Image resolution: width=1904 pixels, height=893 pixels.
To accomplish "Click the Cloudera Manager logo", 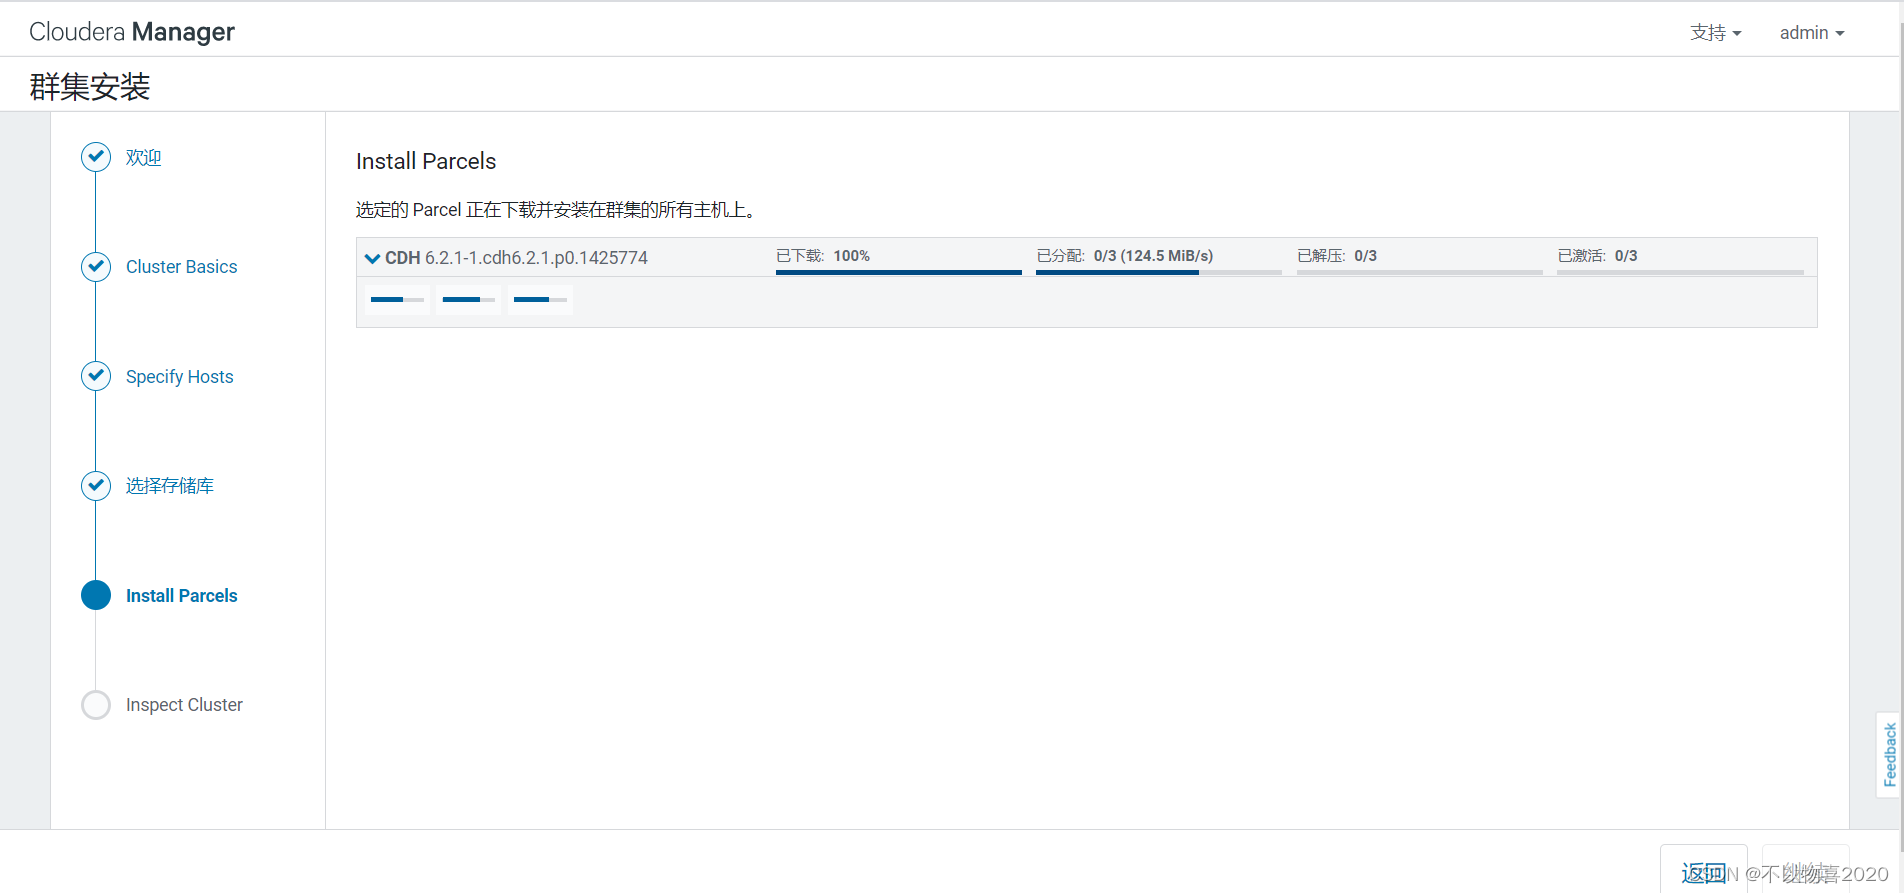I will click(132, 32).
